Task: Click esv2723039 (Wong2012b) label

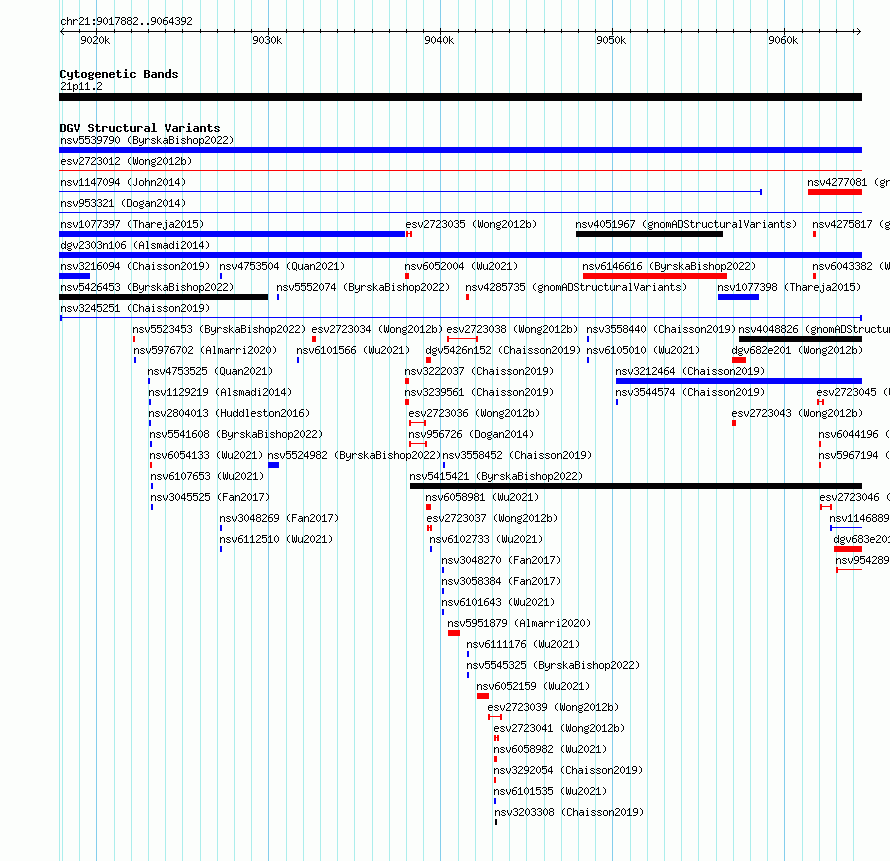Action: pyautogui.click(x=553, y=707)
